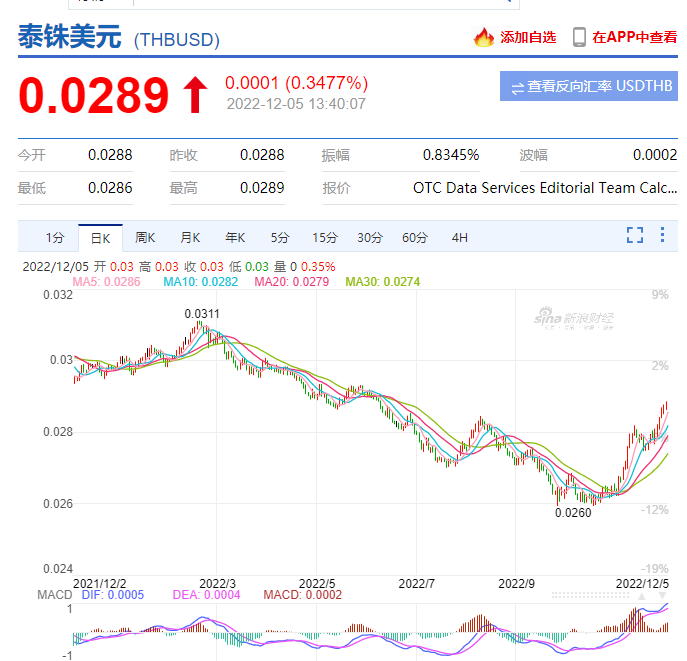Viewport: 687px width, 661px height.
Task: Select the 日K chart tab
Action: click(100, 238)
